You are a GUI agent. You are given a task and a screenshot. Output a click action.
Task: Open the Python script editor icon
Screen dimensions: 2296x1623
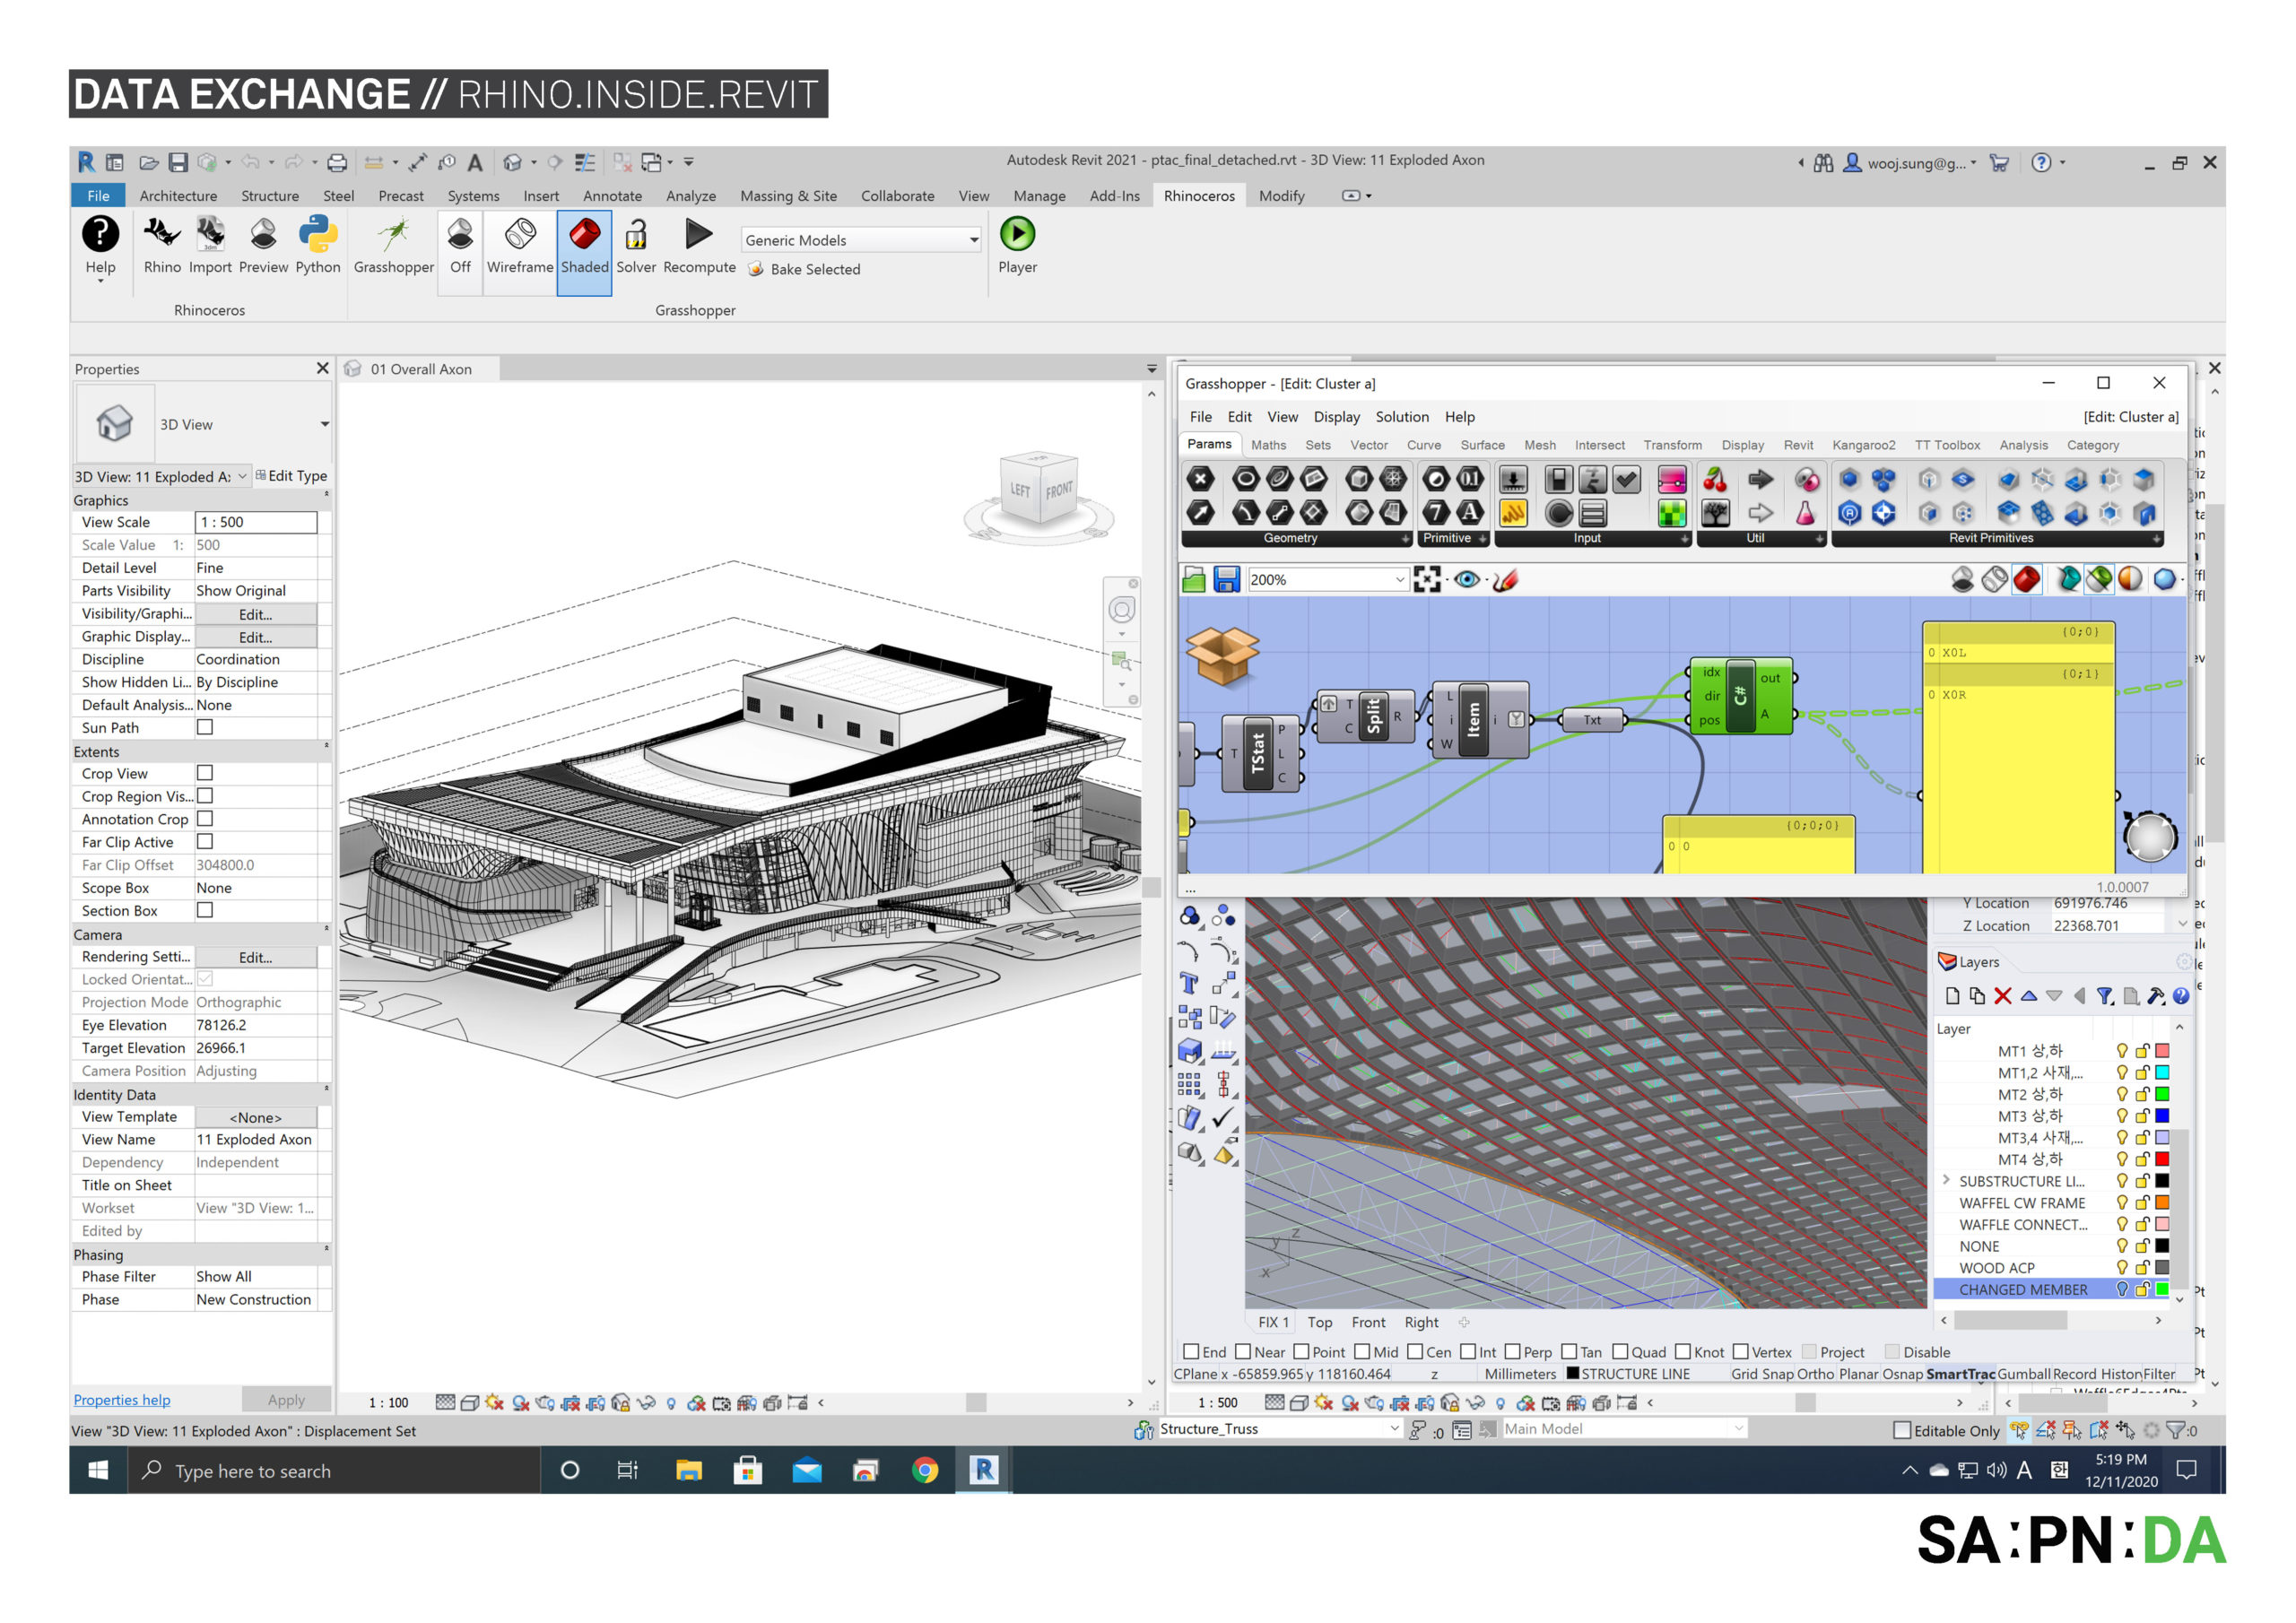click(318, 245)
